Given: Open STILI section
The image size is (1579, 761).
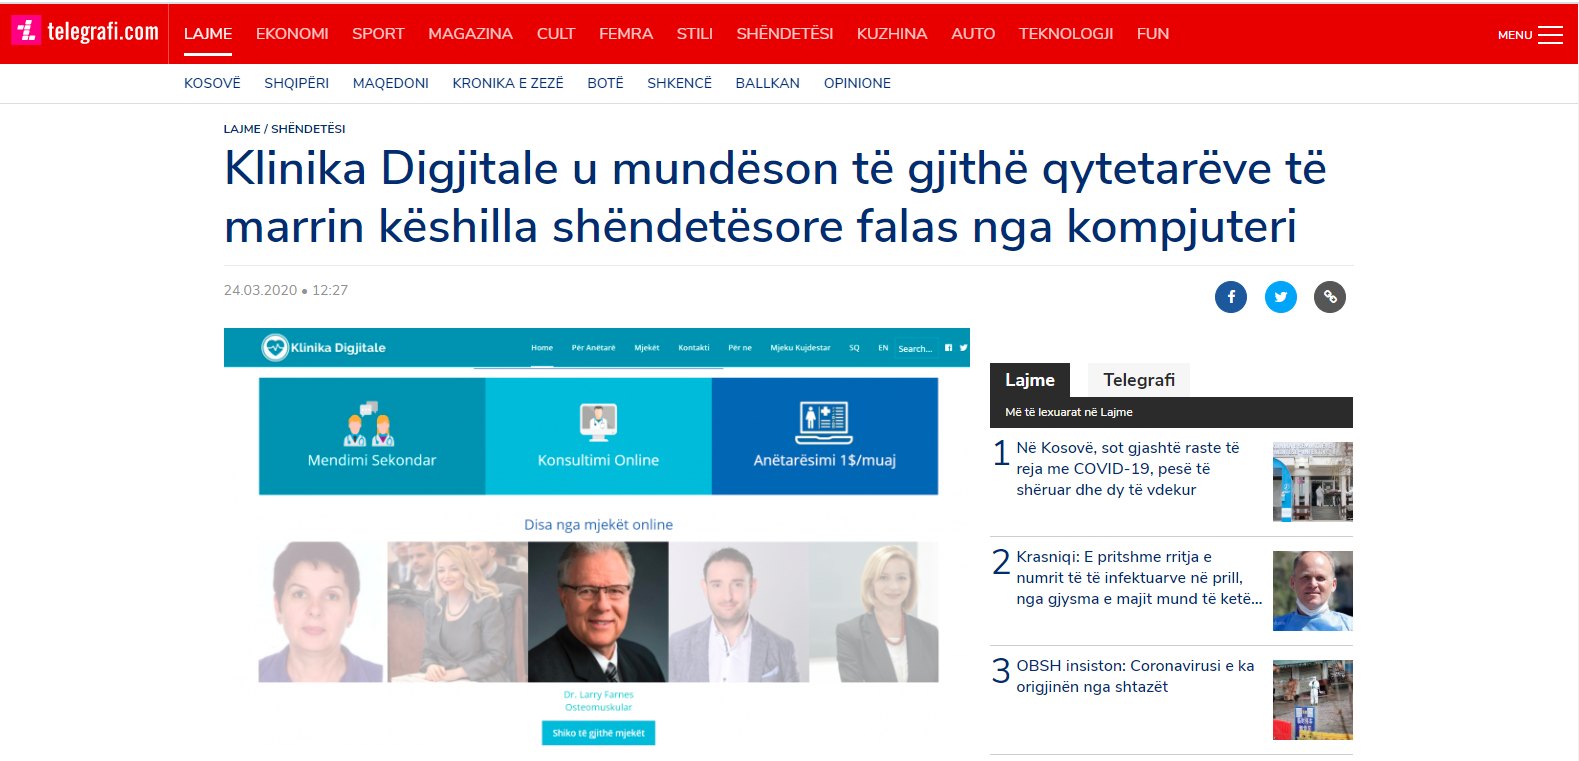Looking at the screenshot, I should pos(694,34).
